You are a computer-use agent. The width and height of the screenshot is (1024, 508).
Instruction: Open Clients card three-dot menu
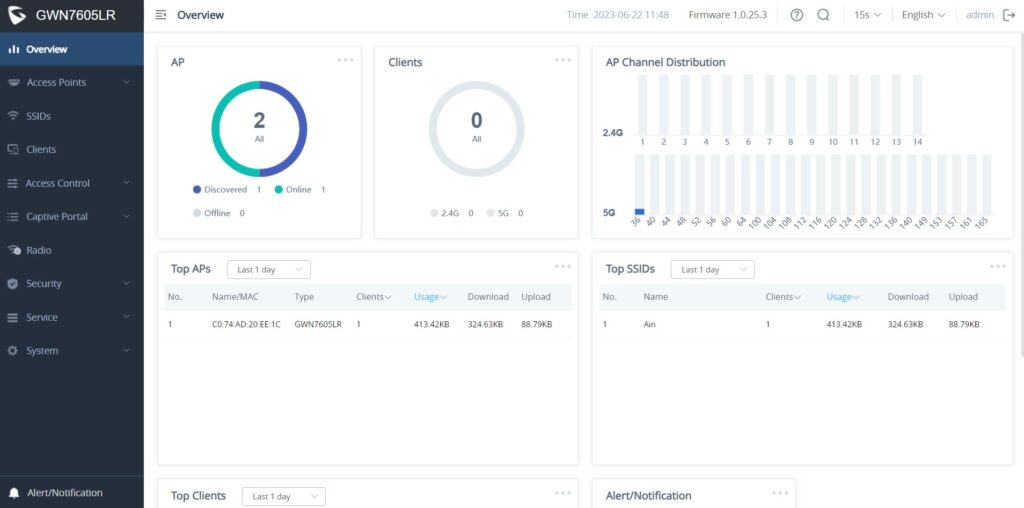pyautogui.click(x=563, y=60)
